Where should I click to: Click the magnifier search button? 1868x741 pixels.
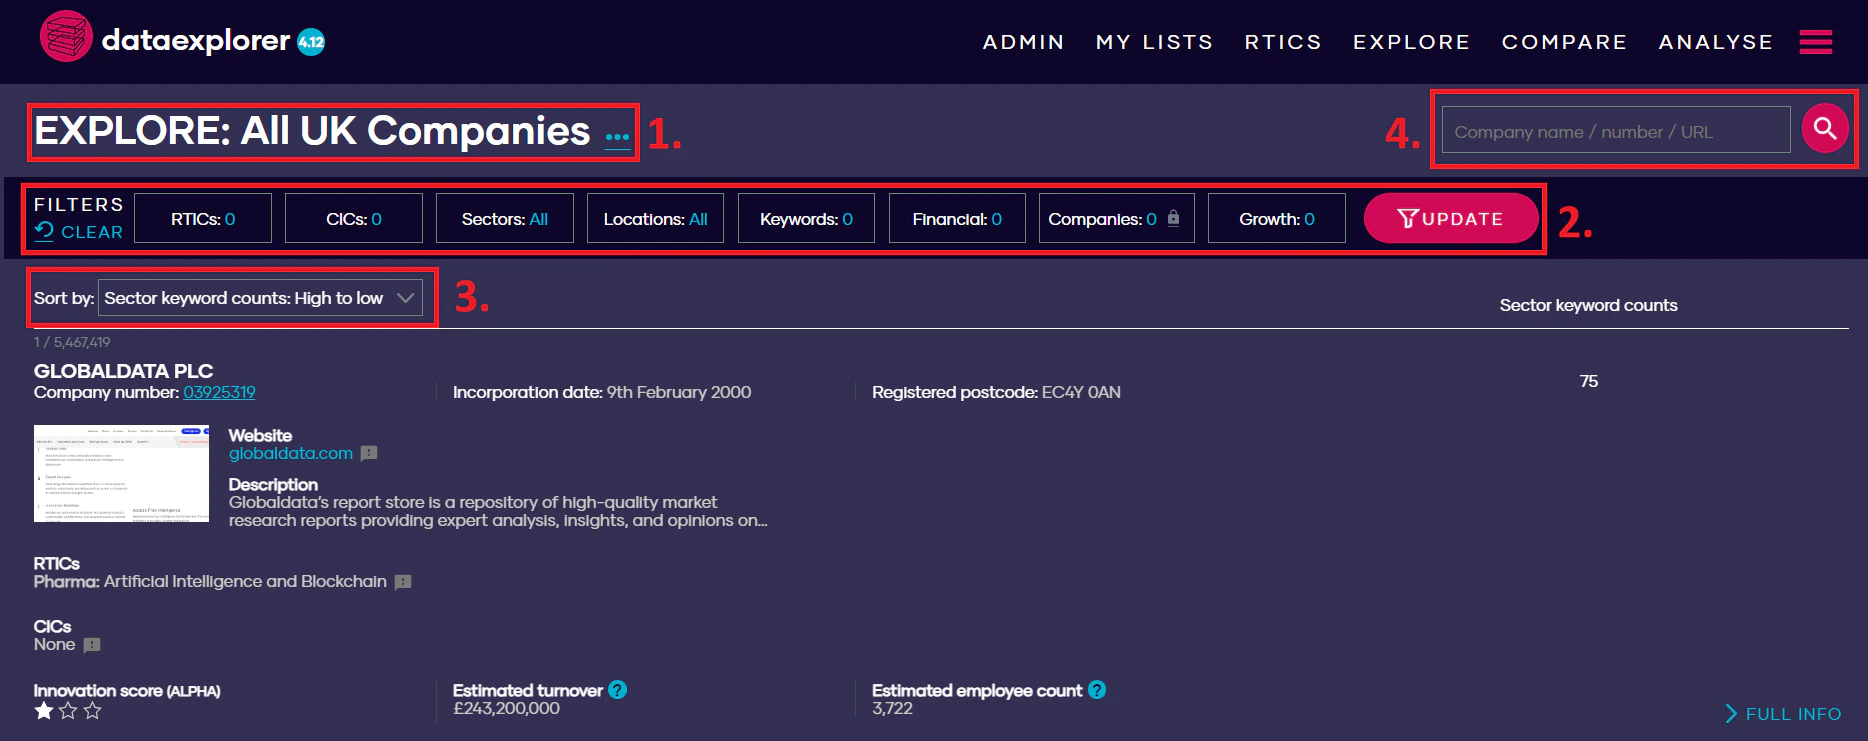click(1825, 129)
